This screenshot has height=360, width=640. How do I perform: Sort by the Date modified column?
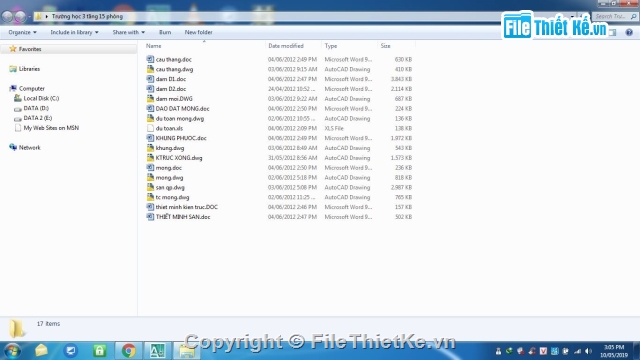[x=286, y=46]
